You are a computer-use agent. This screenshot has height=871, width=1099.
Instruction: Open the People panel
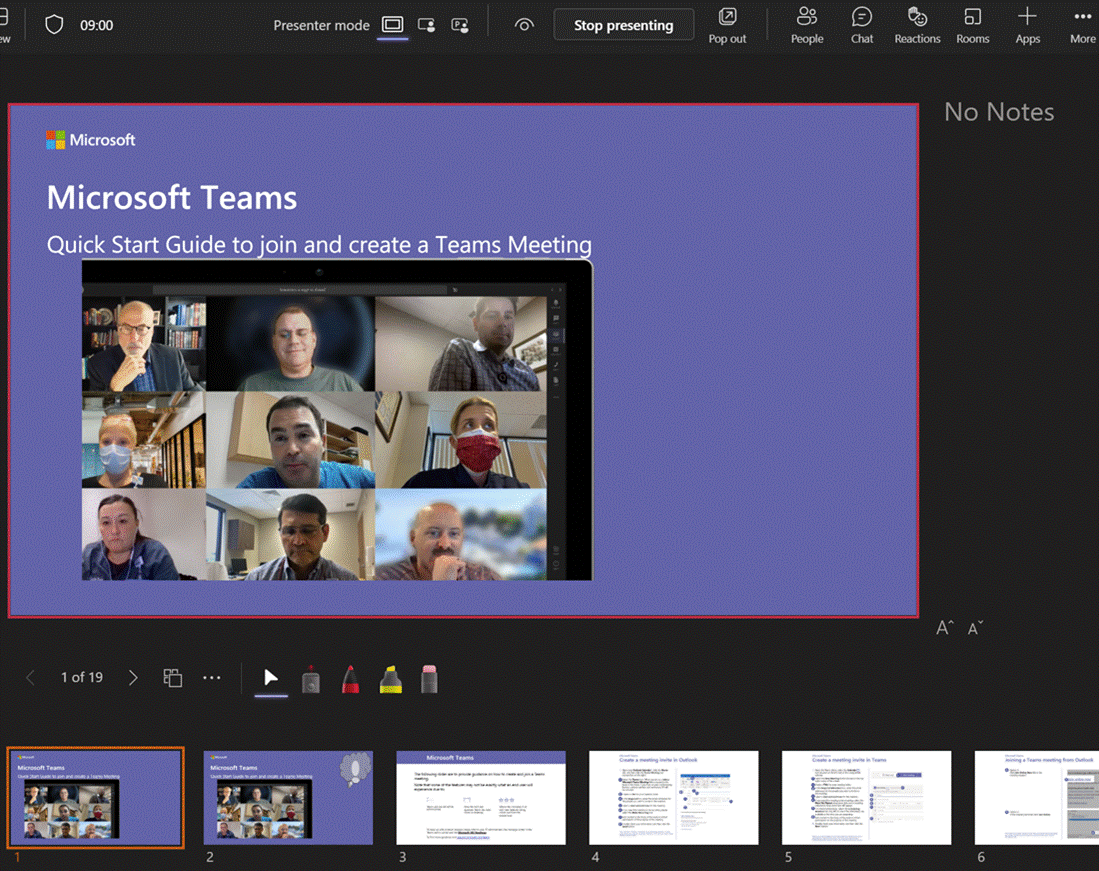coord(807,26)
